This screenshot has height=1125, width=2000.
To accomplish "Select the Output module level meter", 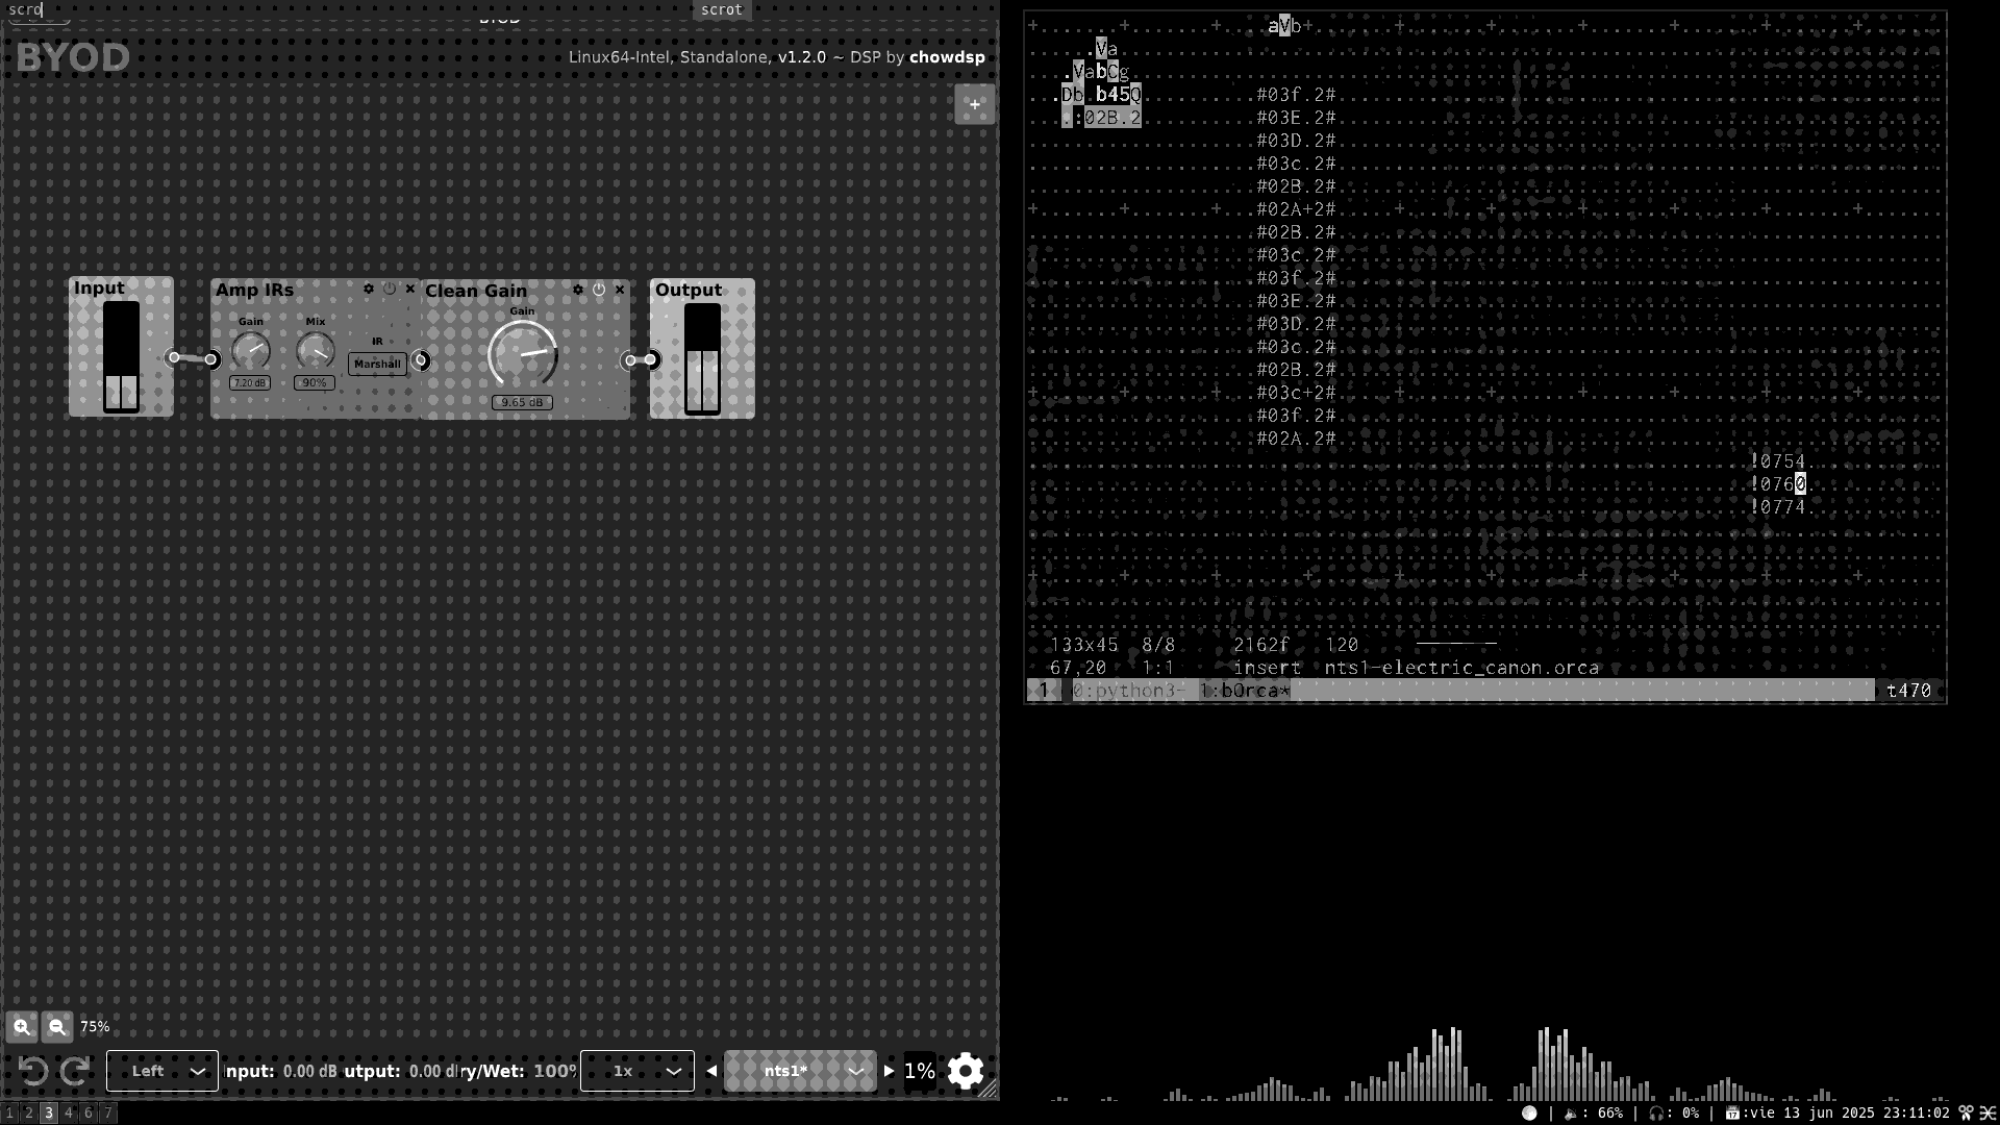I will point(702,359).
